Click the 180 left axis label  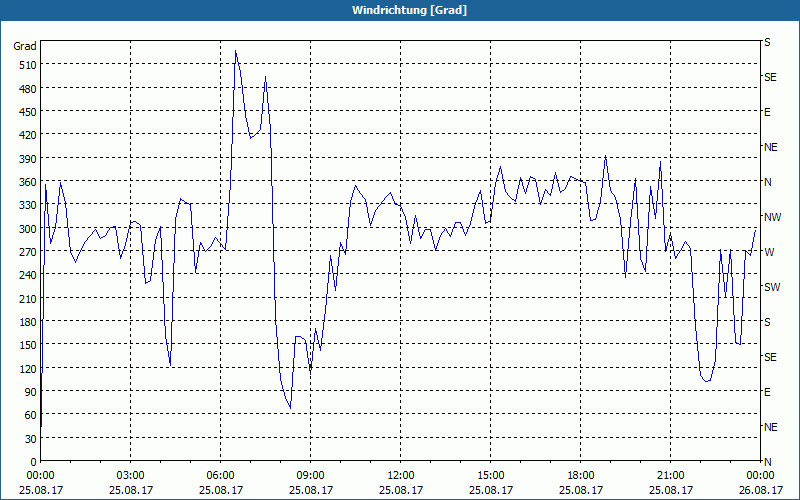pos(28,322)
